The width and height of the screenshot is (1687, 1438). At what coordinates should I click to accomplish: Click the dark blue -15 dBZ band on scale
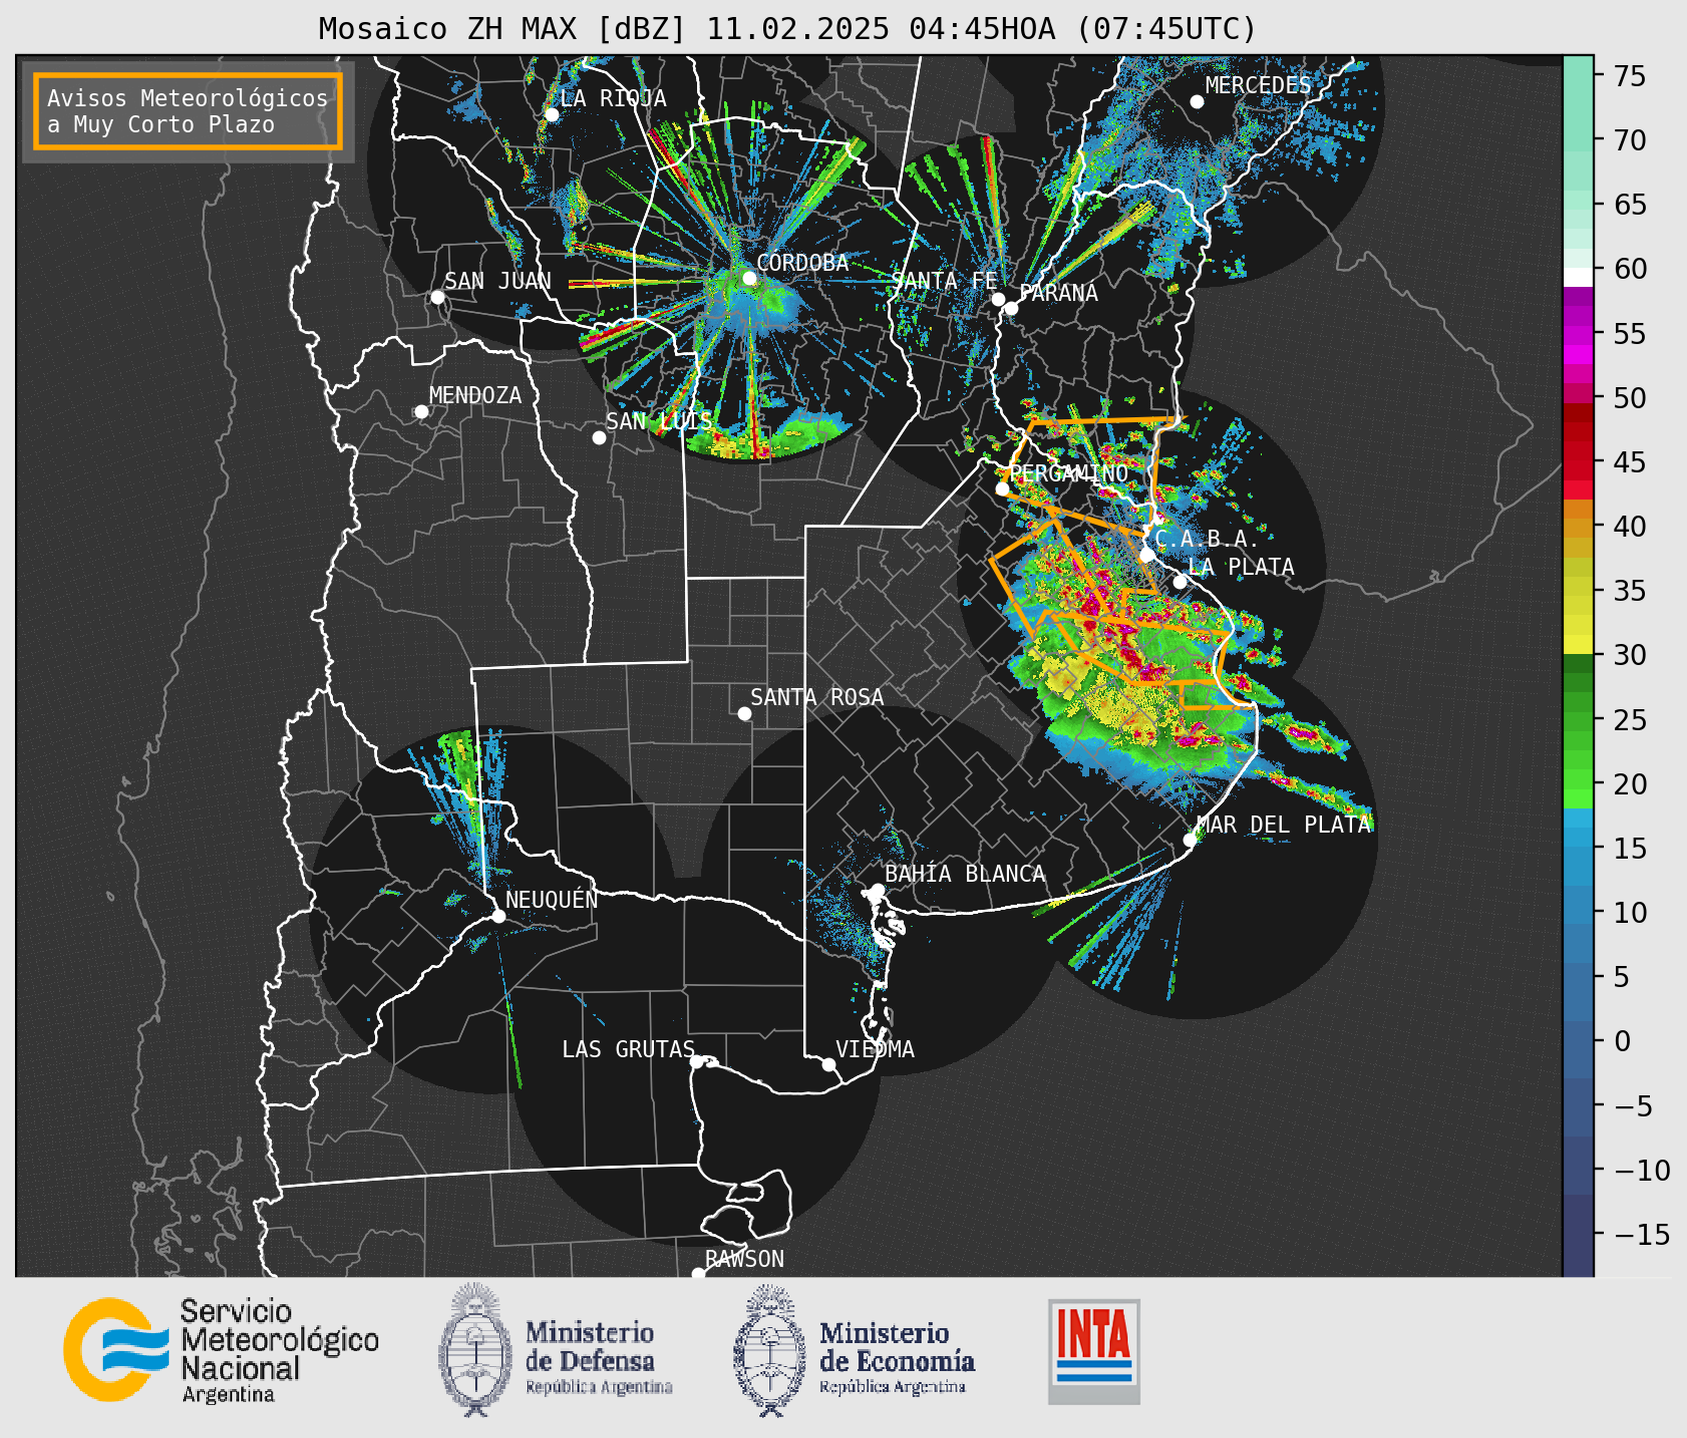click(x=1578, y=1235)
